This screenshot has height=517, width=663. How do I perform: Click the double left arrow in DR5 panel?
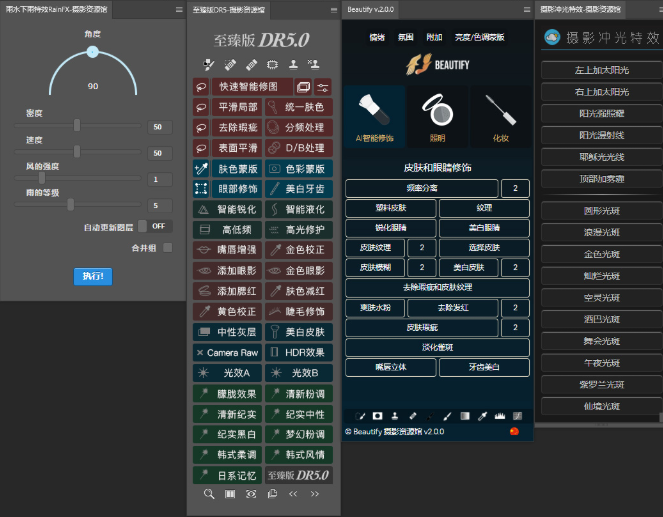tap(293, 494)
